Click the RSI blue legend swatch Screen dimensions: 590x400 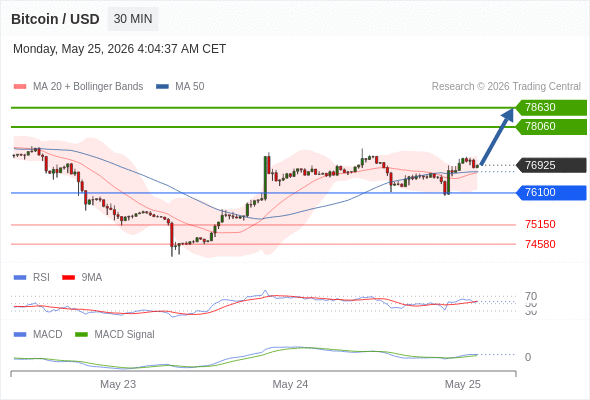point(20,278)
